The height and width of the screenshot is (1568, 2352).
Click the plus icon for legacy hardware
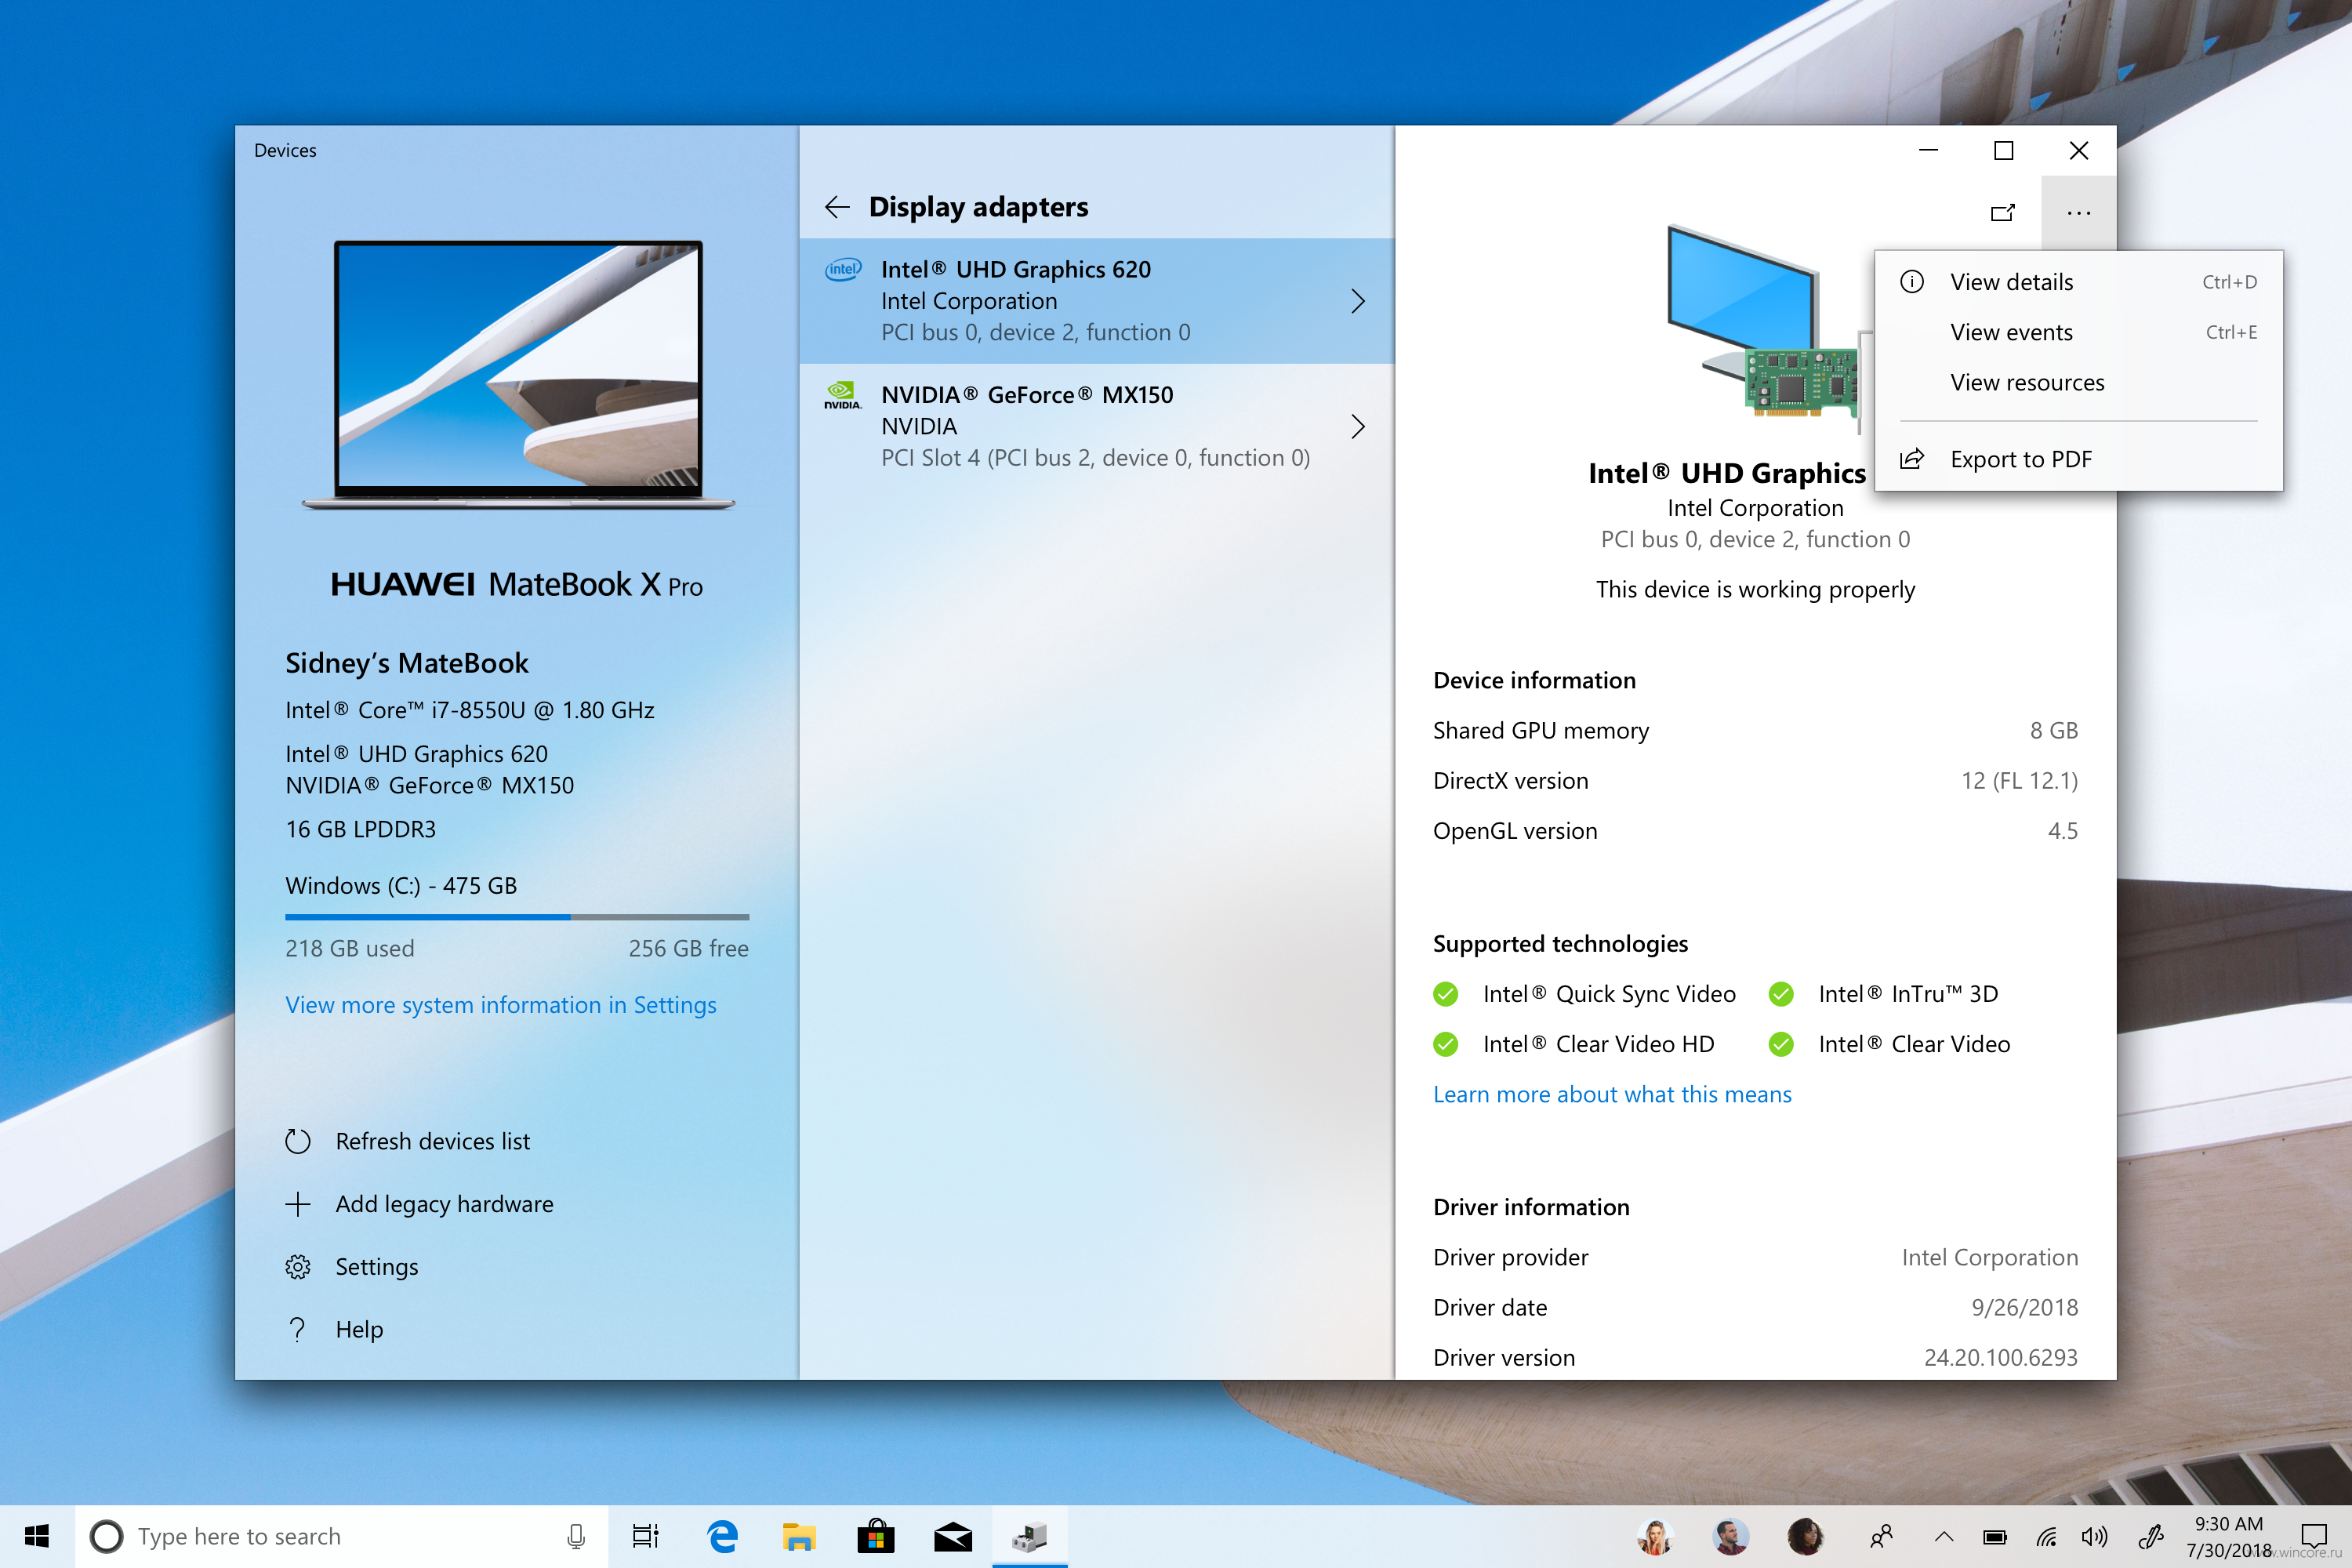(x=298, y=1204)
